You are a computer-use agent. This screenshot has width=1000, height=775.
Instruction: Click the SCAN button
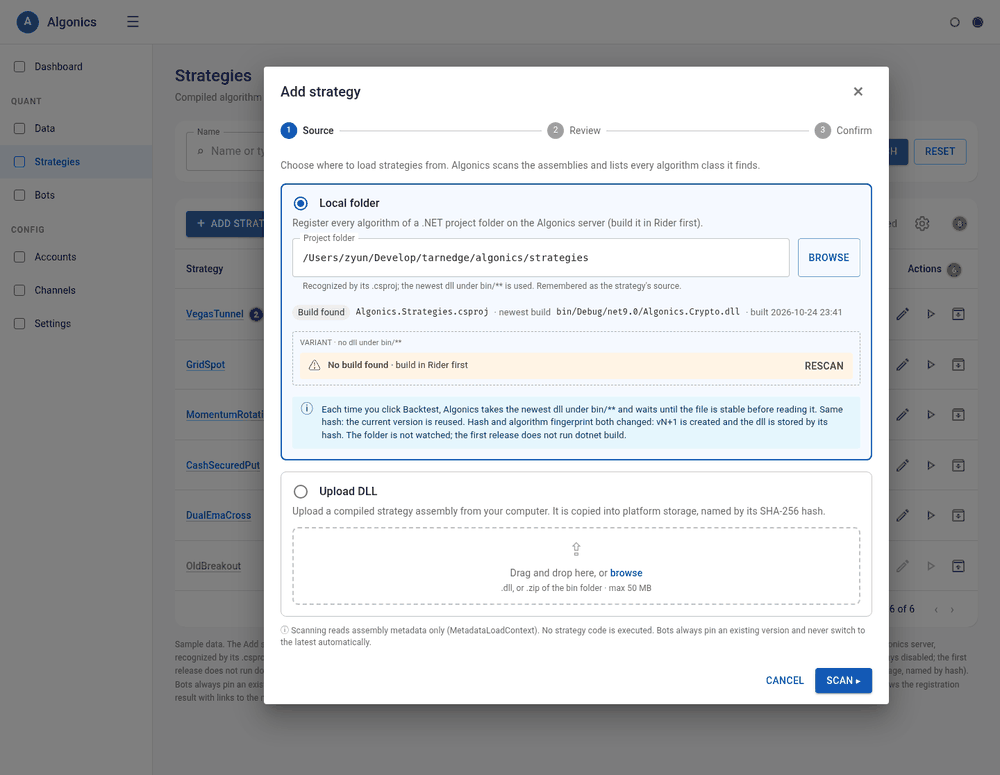[843, 681]
